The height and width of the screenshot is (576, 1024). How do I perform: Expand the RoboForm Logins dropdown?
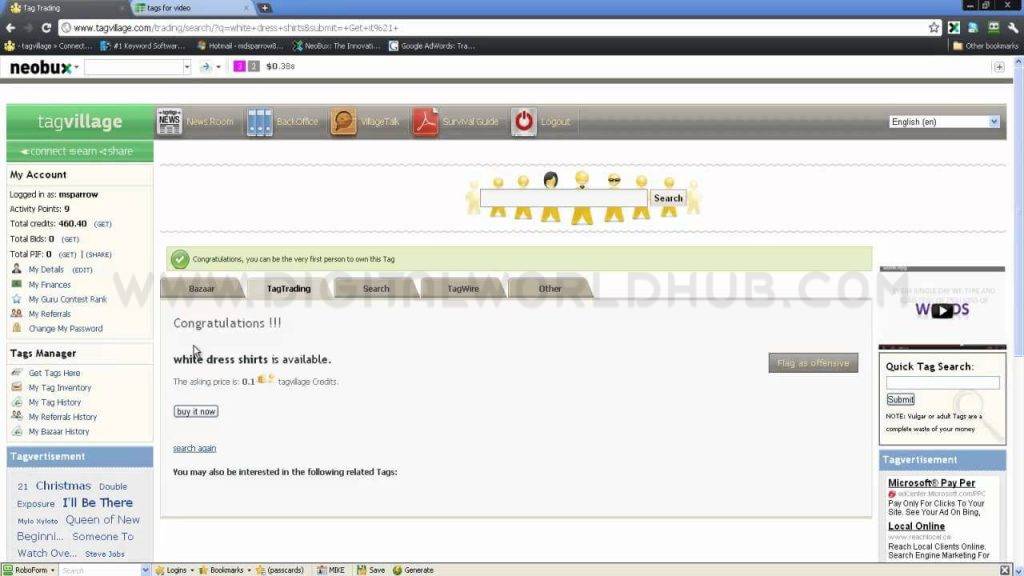point(192,570)
